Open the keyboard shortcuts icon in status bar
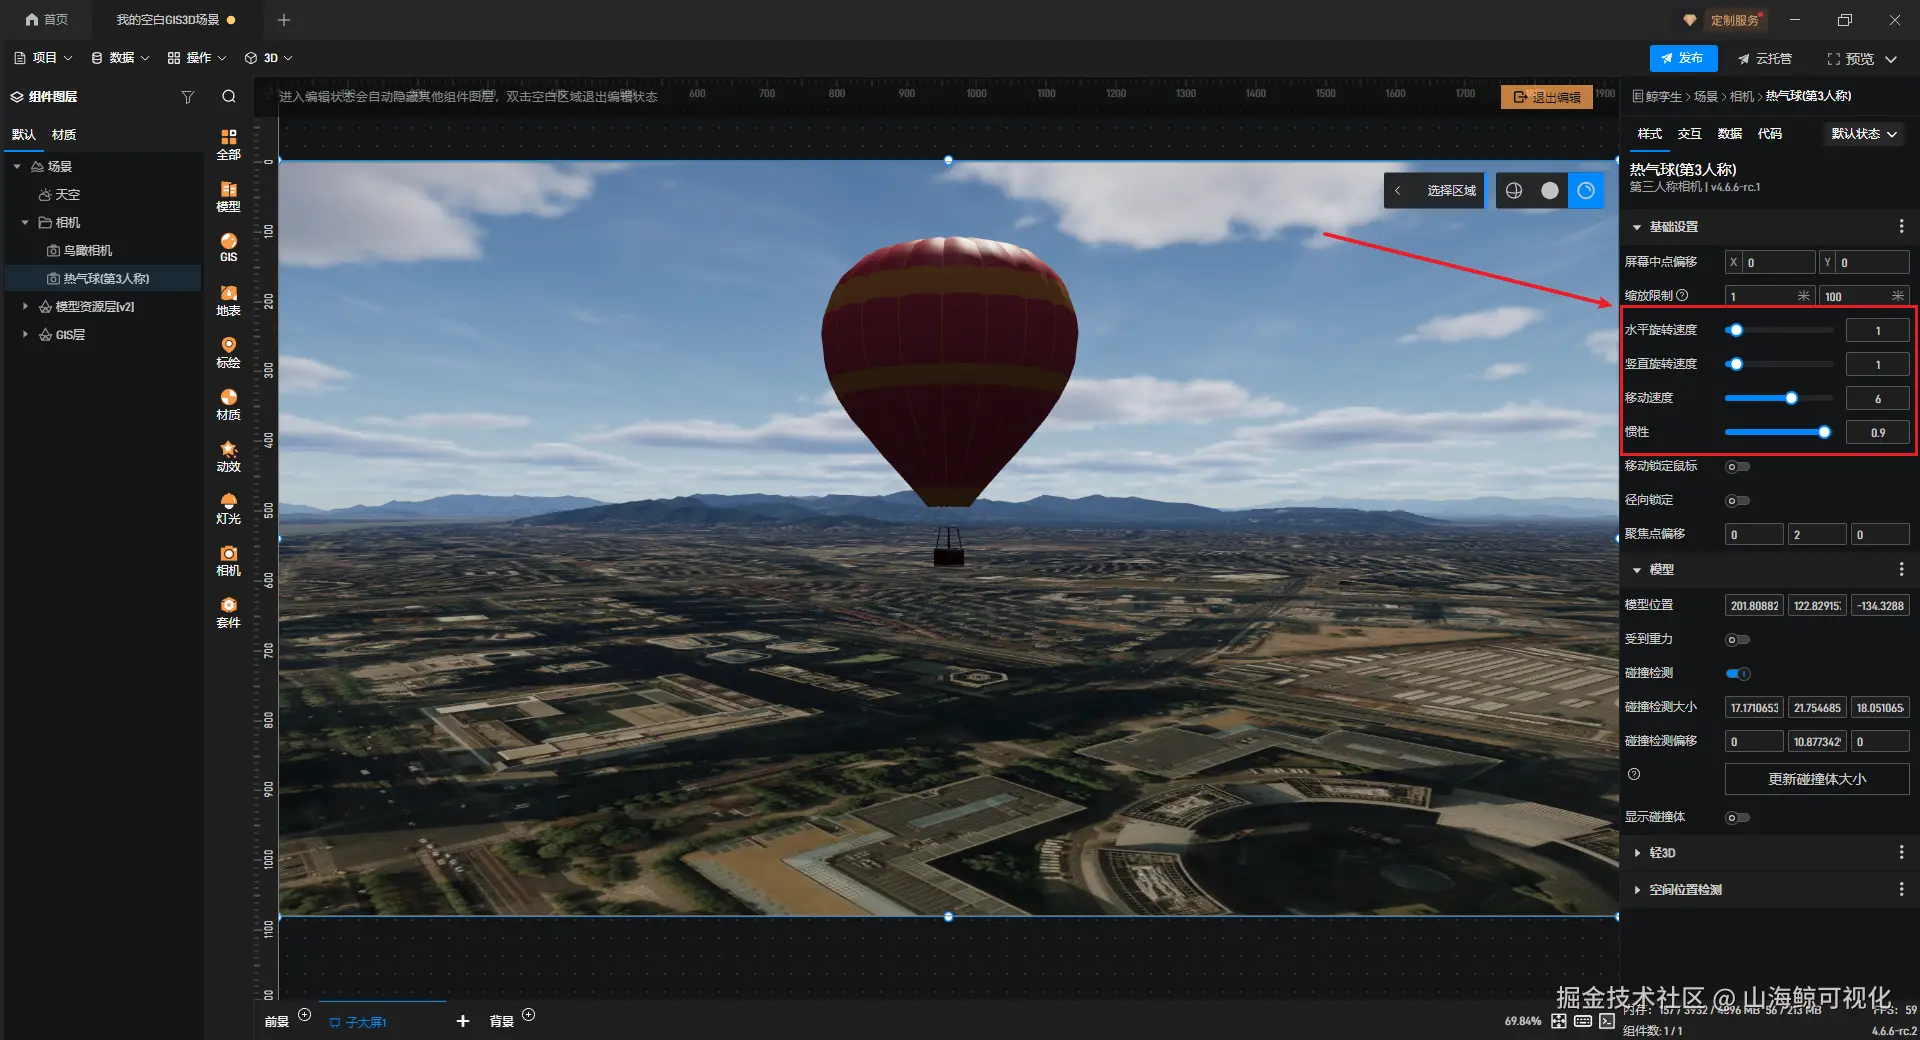This screenshot has height=1040, width=1920. click(x=1583, y=1021)
